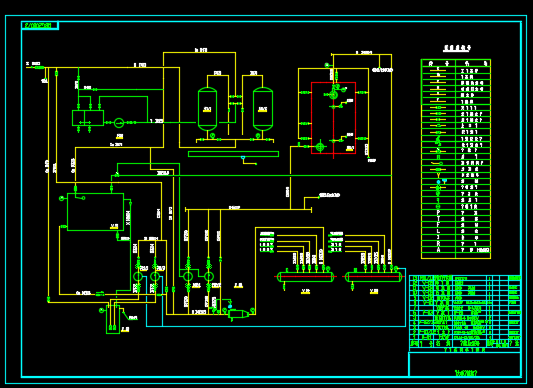Viewport: 533px width, 388px height.
Task: Click the red-outlined boiler rectangle
Action: click(333, 118)
